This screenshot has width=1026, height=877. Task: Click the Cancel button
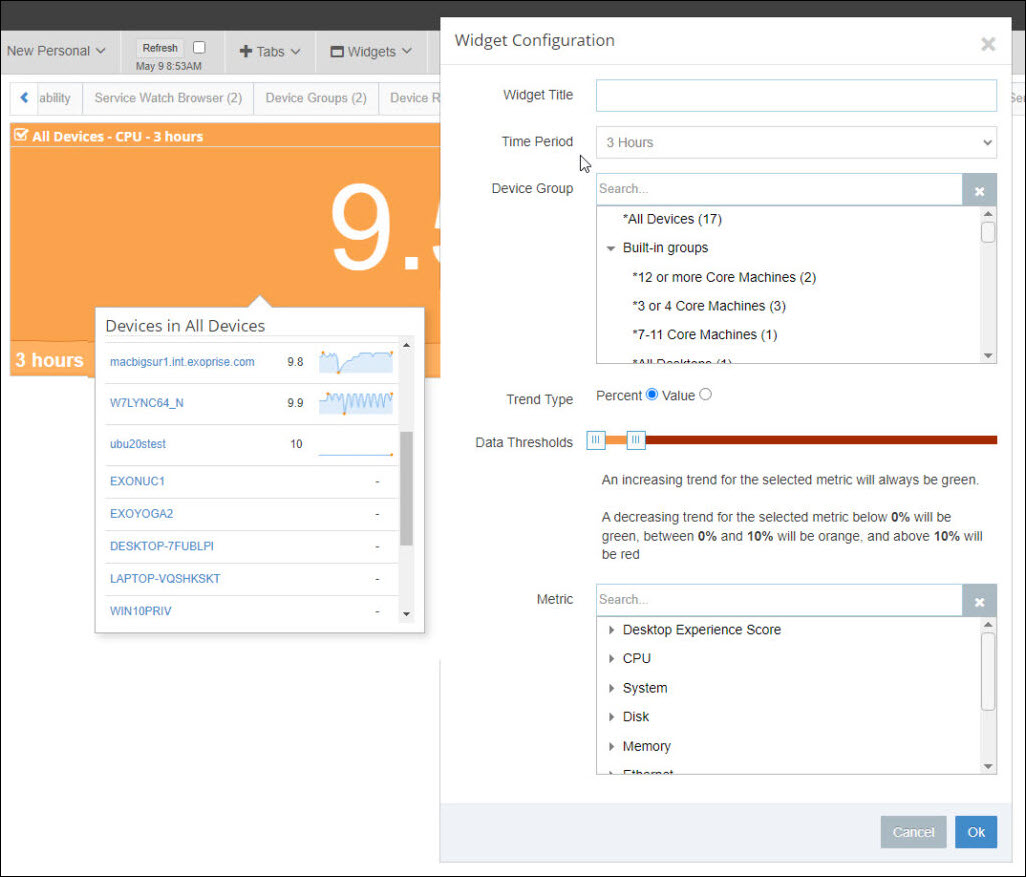912,832
